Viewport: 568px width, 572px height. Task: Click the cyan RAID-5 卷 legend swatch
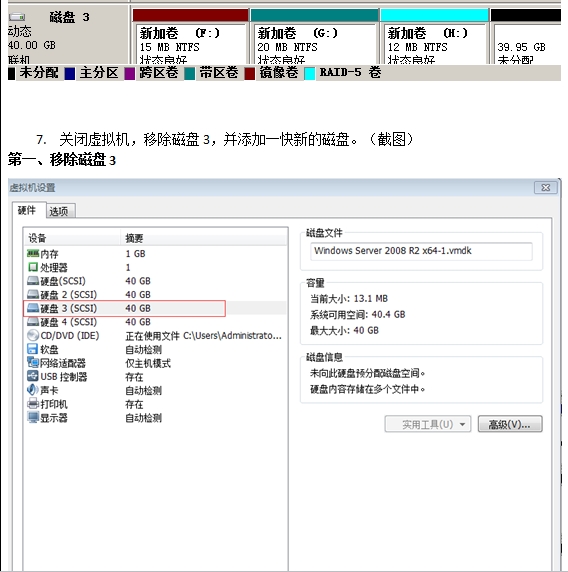pos(309,73)
